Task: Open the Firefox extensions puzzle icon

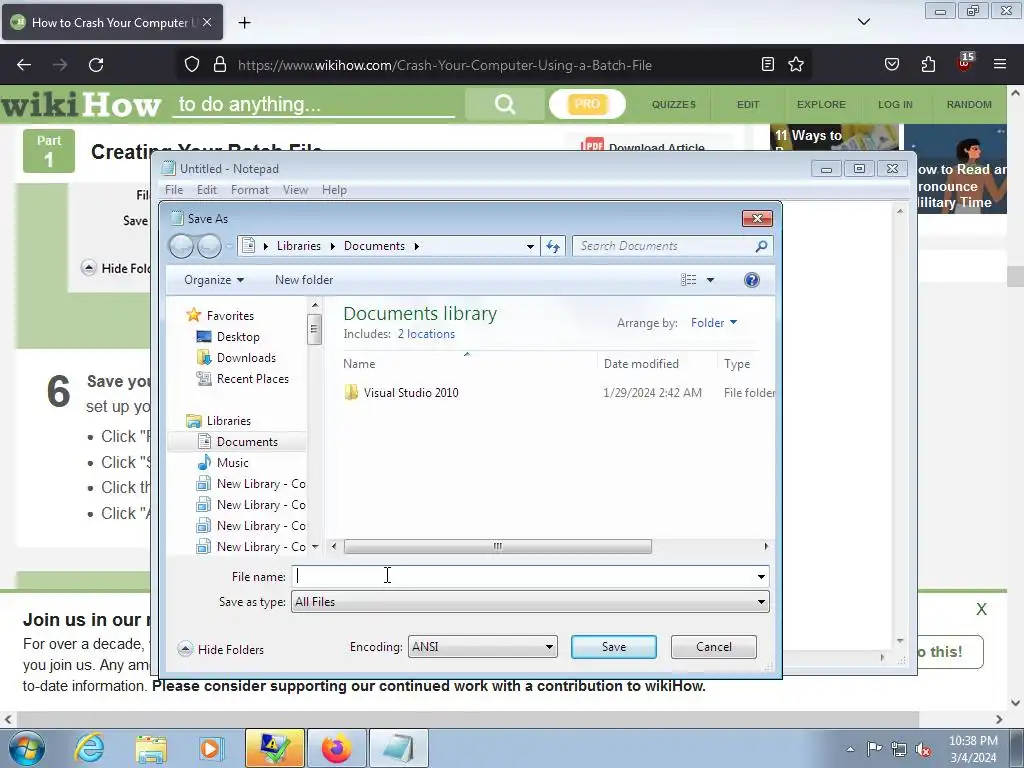Action: 928,64
